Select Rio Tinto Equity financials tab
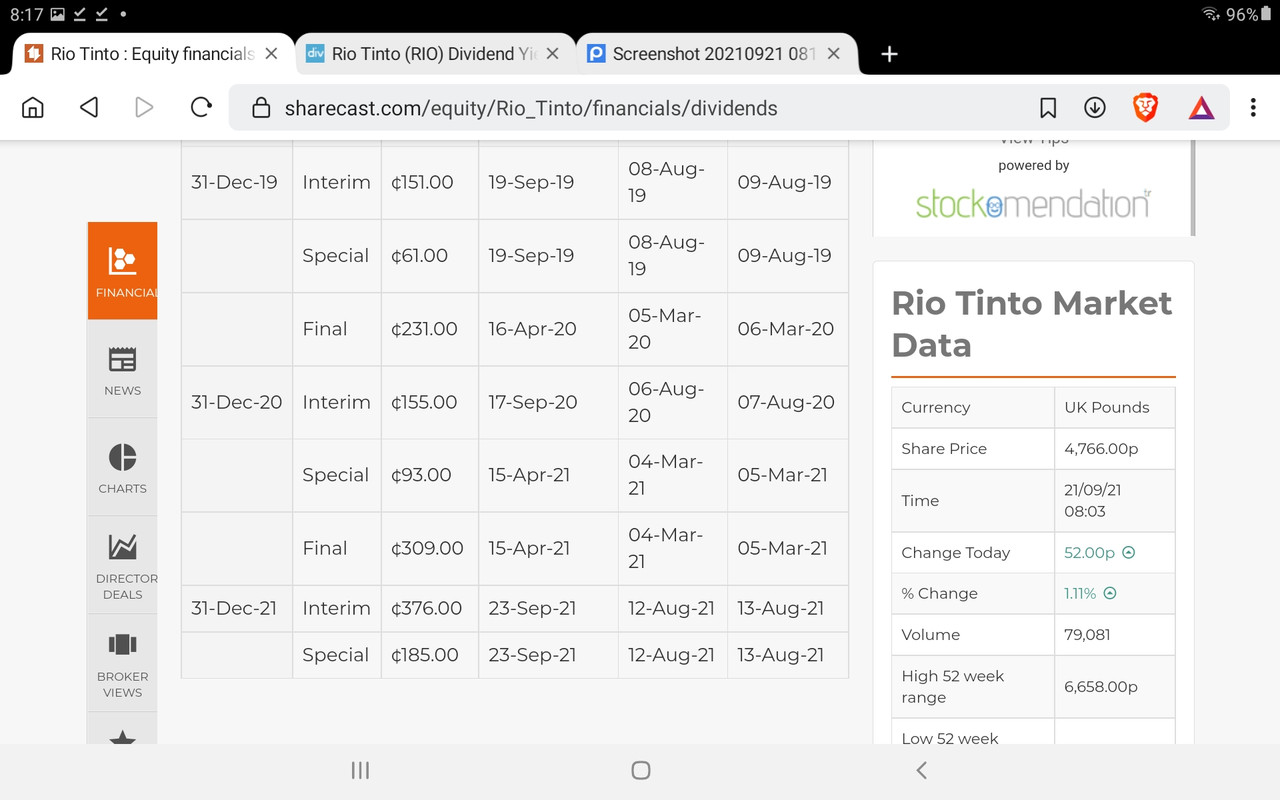The image size is (1280, 800). click(152, 54)
